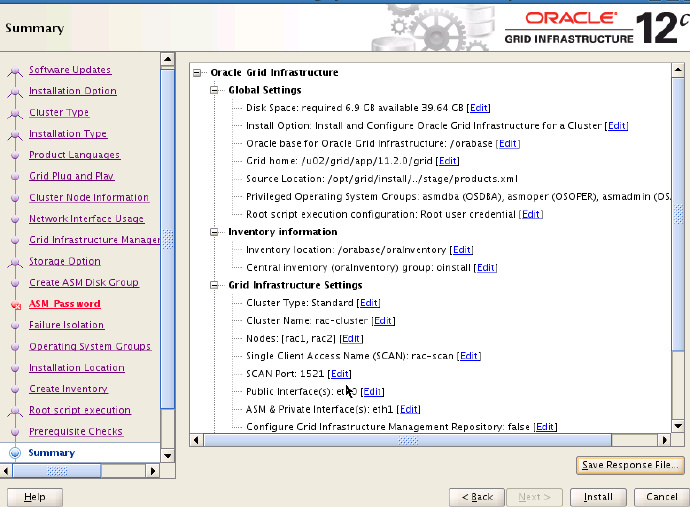Edit the Public Interface setting
The width and height of the screenshot is (690, 507).
click(372, 392)
